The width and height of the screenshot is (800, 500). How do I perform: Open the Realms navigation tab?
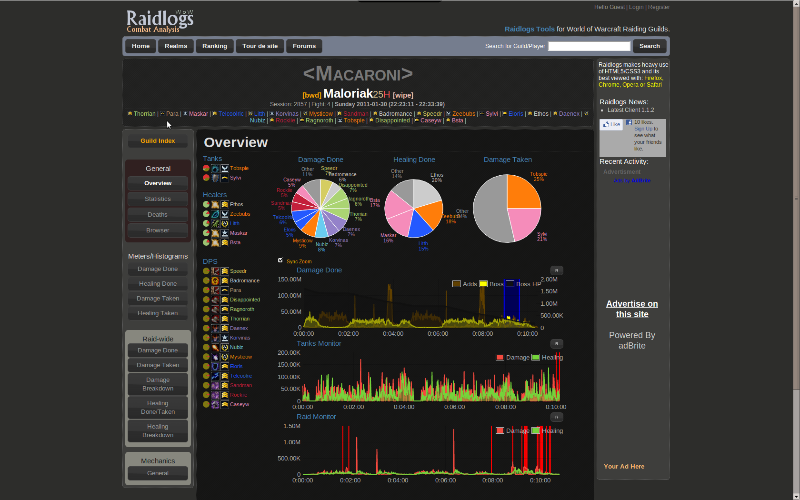[176, 46]
